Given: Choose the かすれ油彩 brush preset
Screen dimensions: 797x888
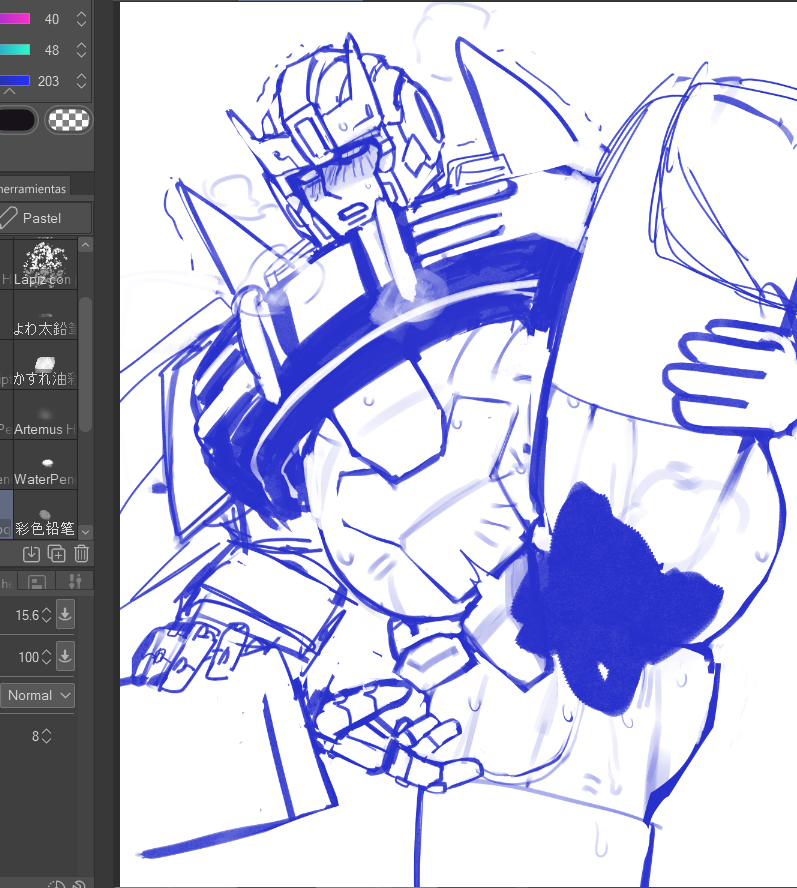Looking at the screenshot, I should 45,364.
